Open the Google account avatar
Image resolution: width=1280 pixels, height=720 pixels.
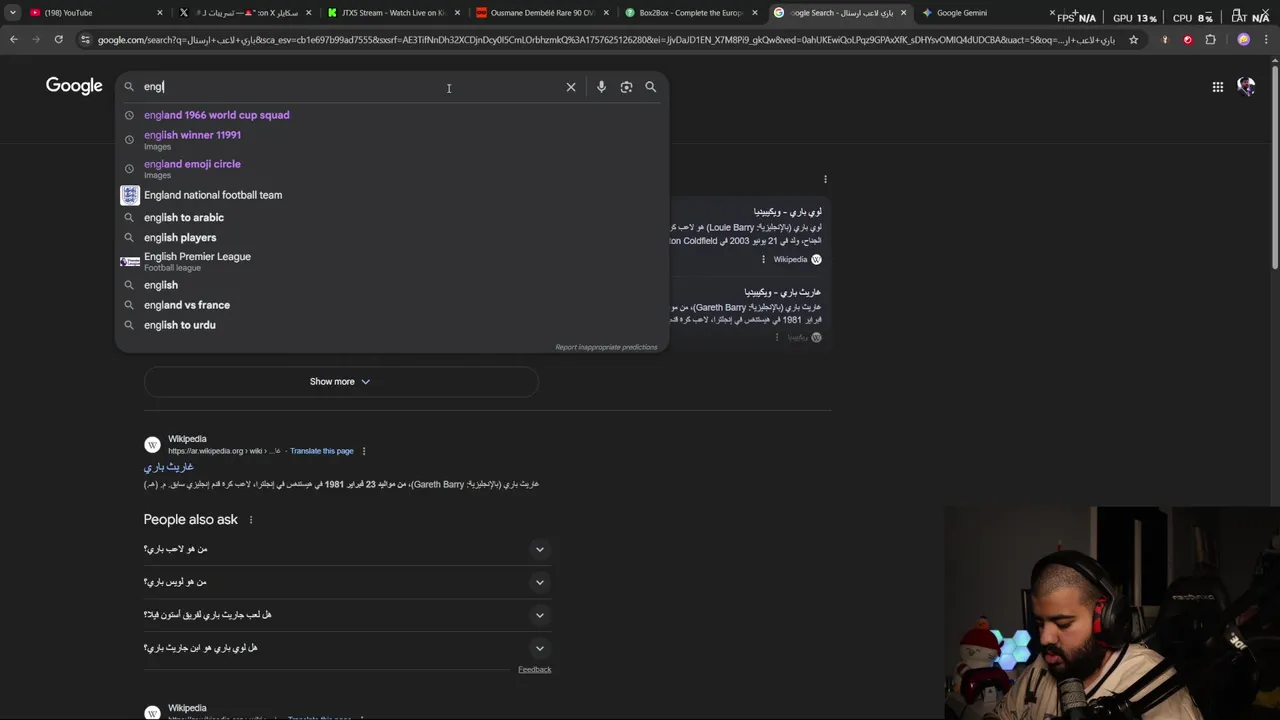pyautogui.click(x=1246, y=87)
